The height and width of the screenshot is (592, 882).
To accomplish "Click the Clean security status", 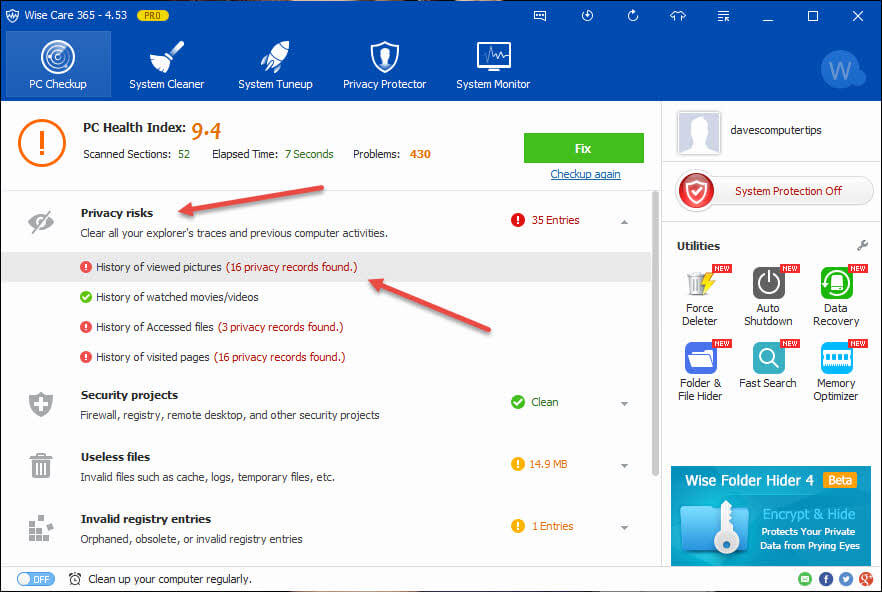I will [534, 402].
